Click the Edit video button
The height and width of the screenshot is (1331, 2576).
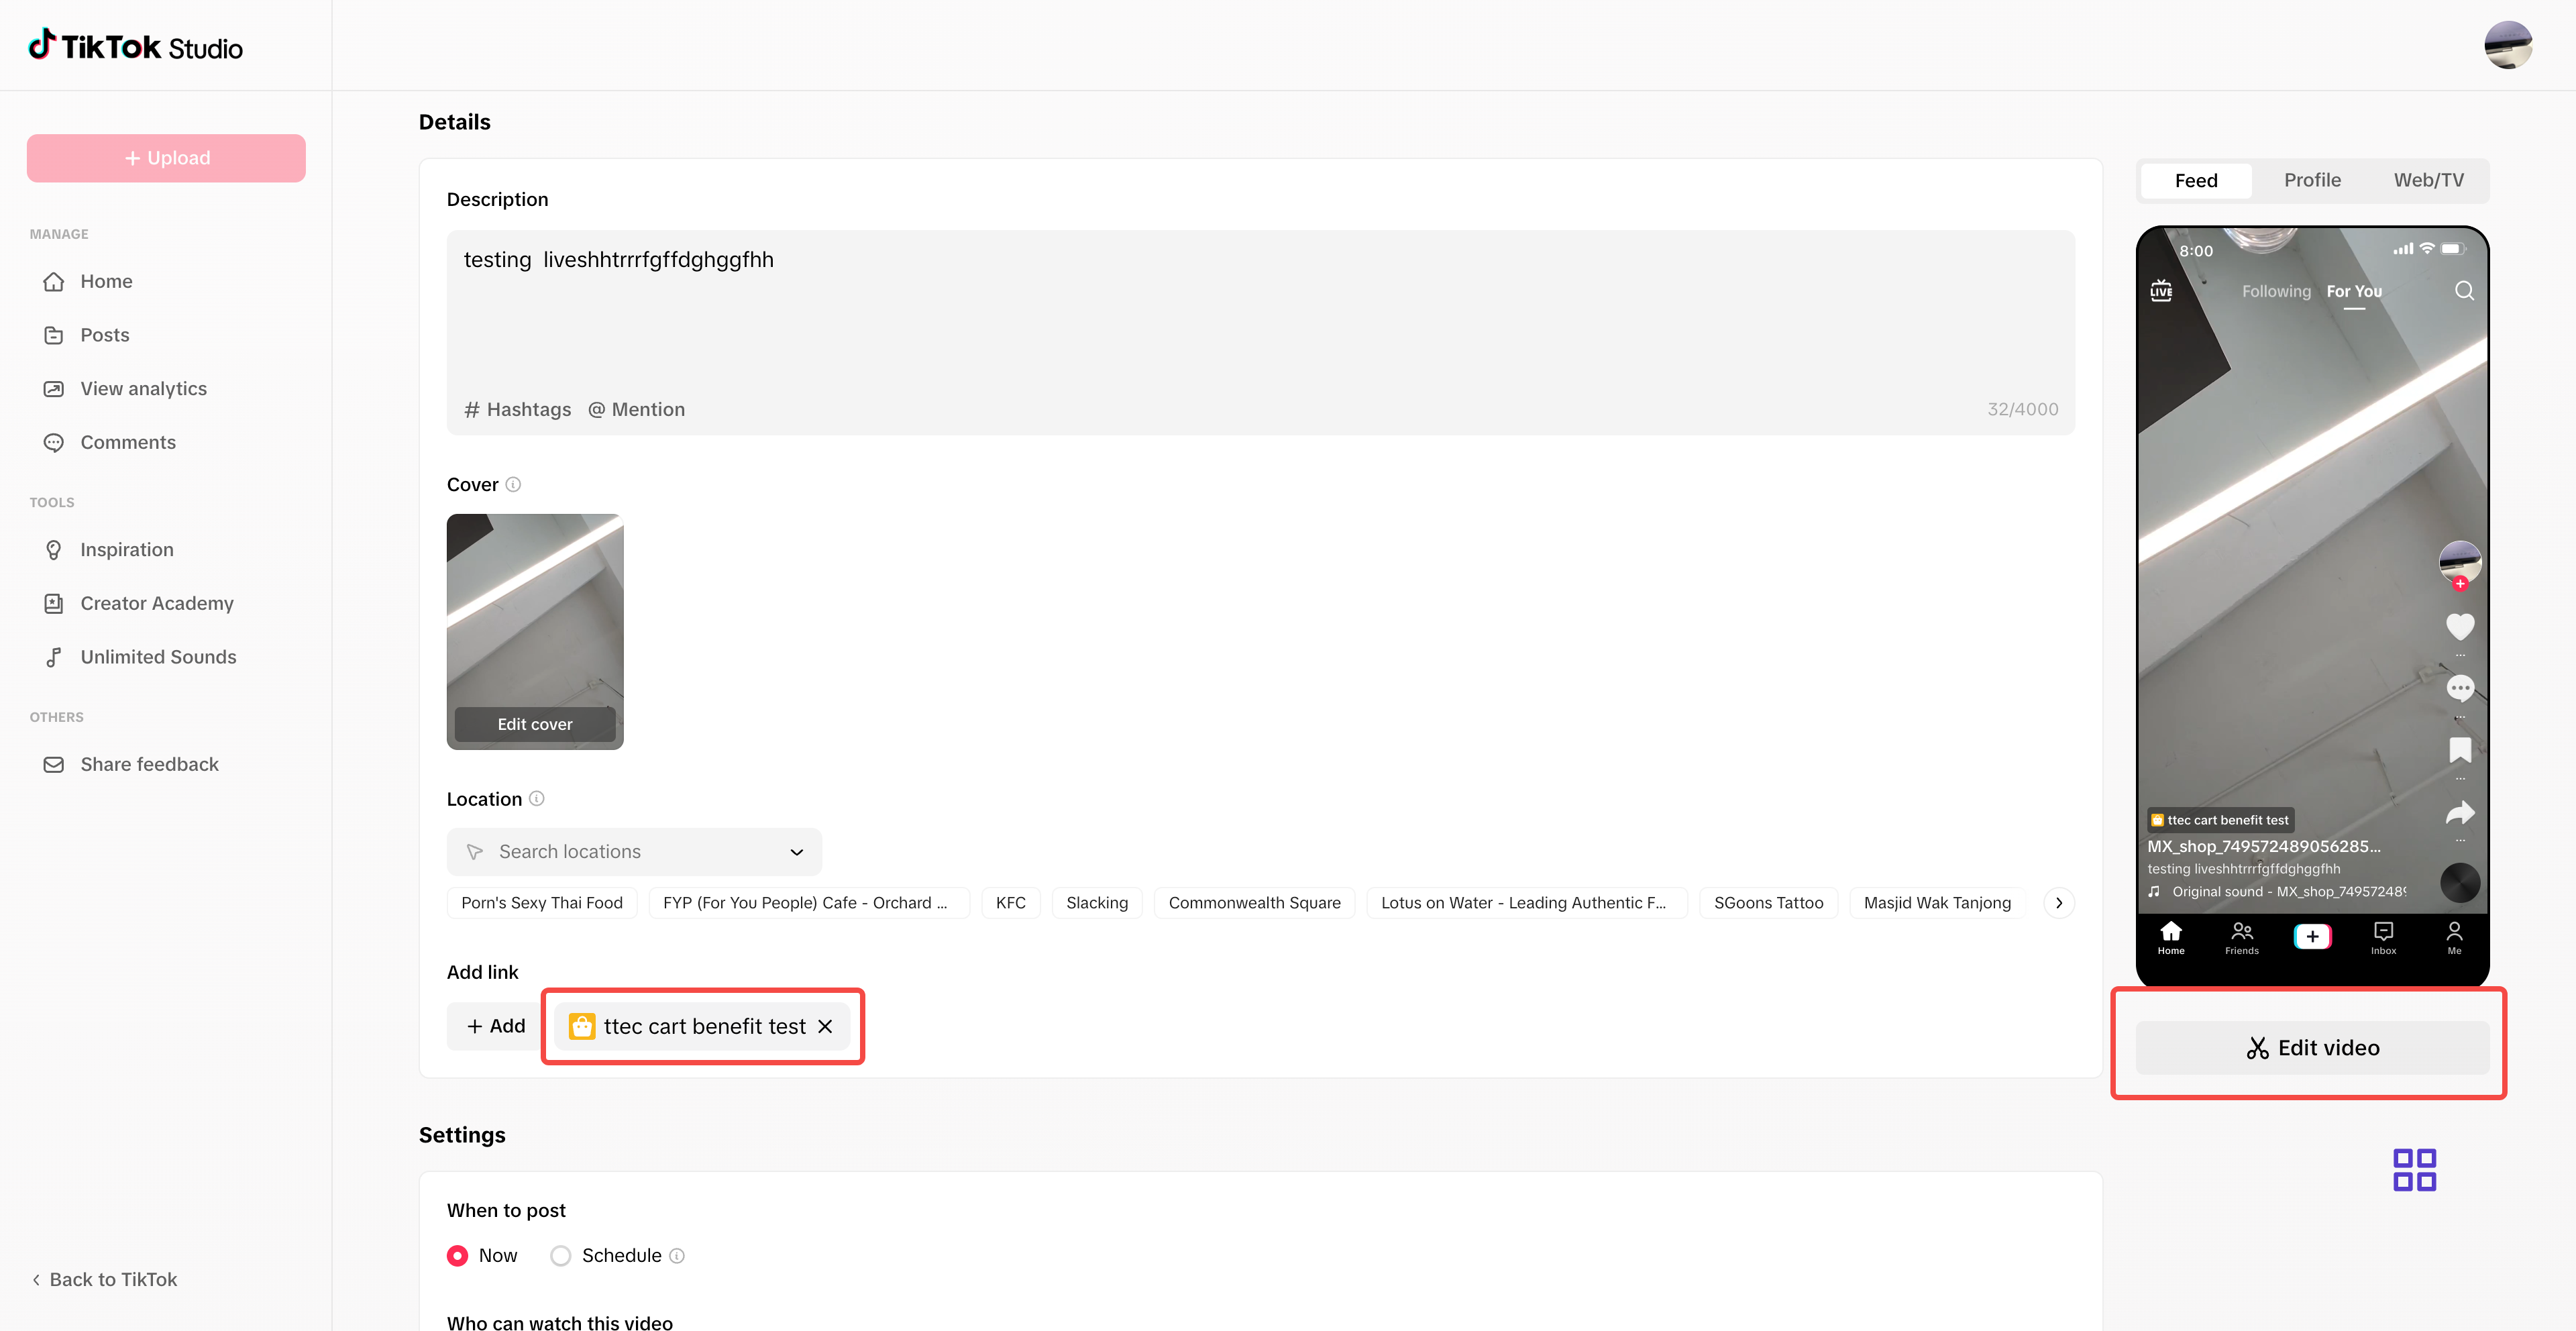pyautogui.click(x=2312, y=1047)
